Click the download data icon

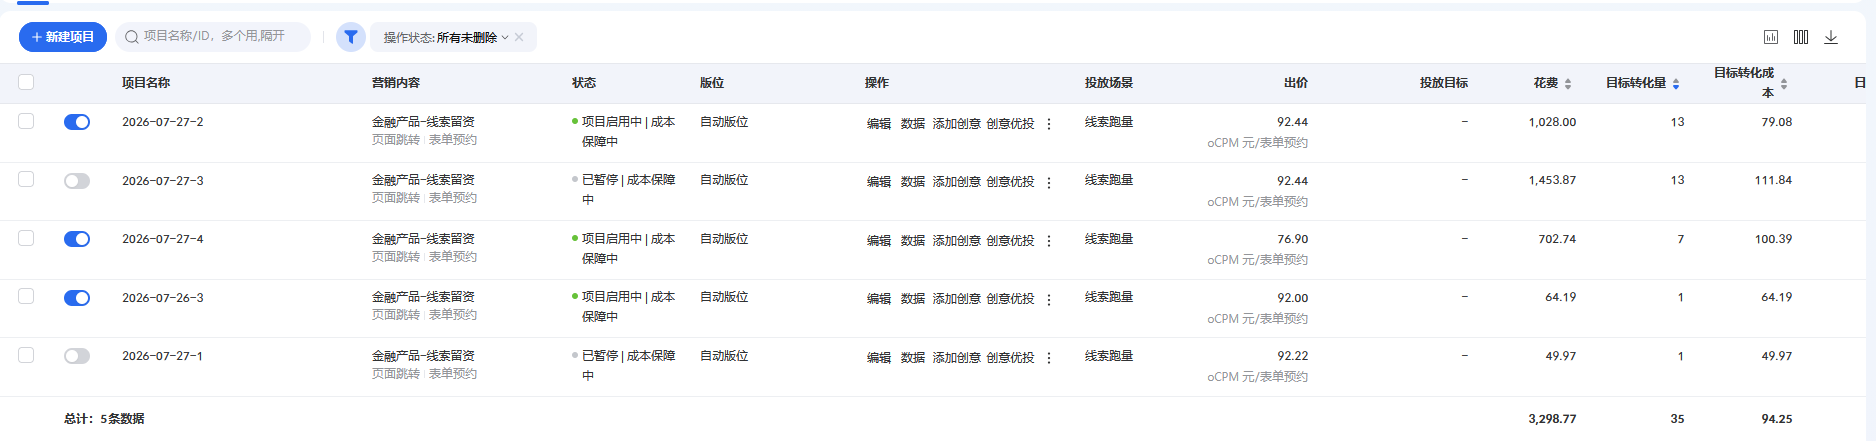(x=1831, y=37)
